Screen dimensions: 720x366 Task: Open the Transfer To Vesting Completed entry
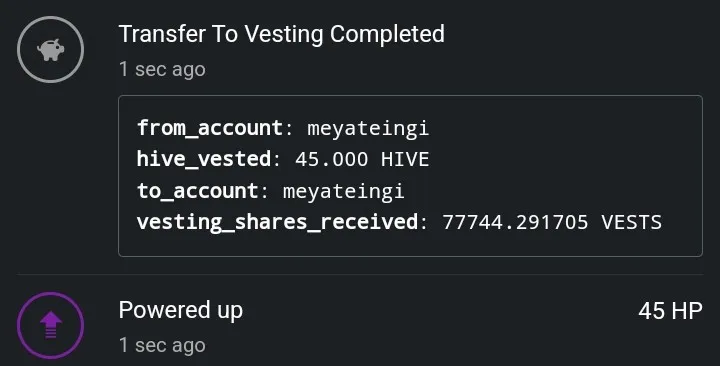281,34
